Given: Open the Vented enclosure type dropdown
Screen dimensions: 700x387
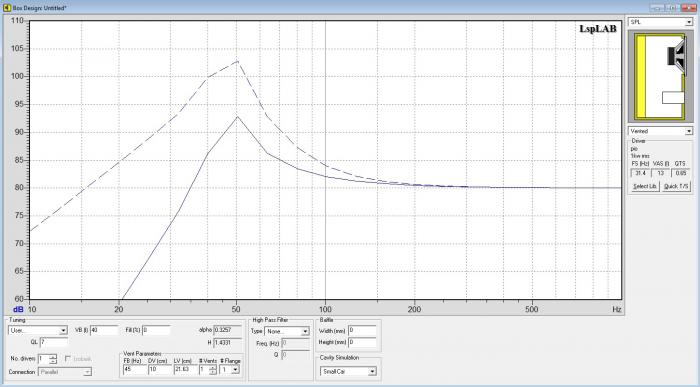Looking at the screenshot, I should pos(660,131).
